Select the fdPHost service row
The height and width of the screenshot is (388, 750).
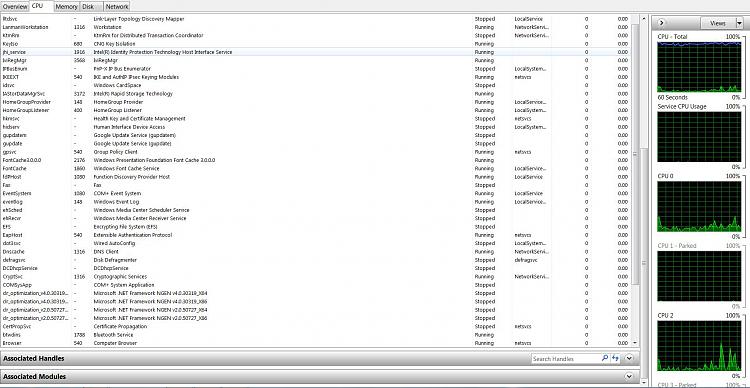point(316,177)
